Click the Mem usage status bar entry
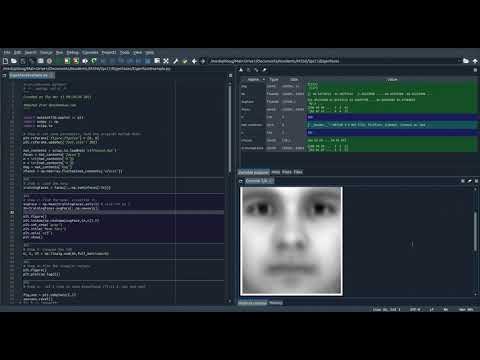This screenshot has height=360, width=480. [466, 309]
